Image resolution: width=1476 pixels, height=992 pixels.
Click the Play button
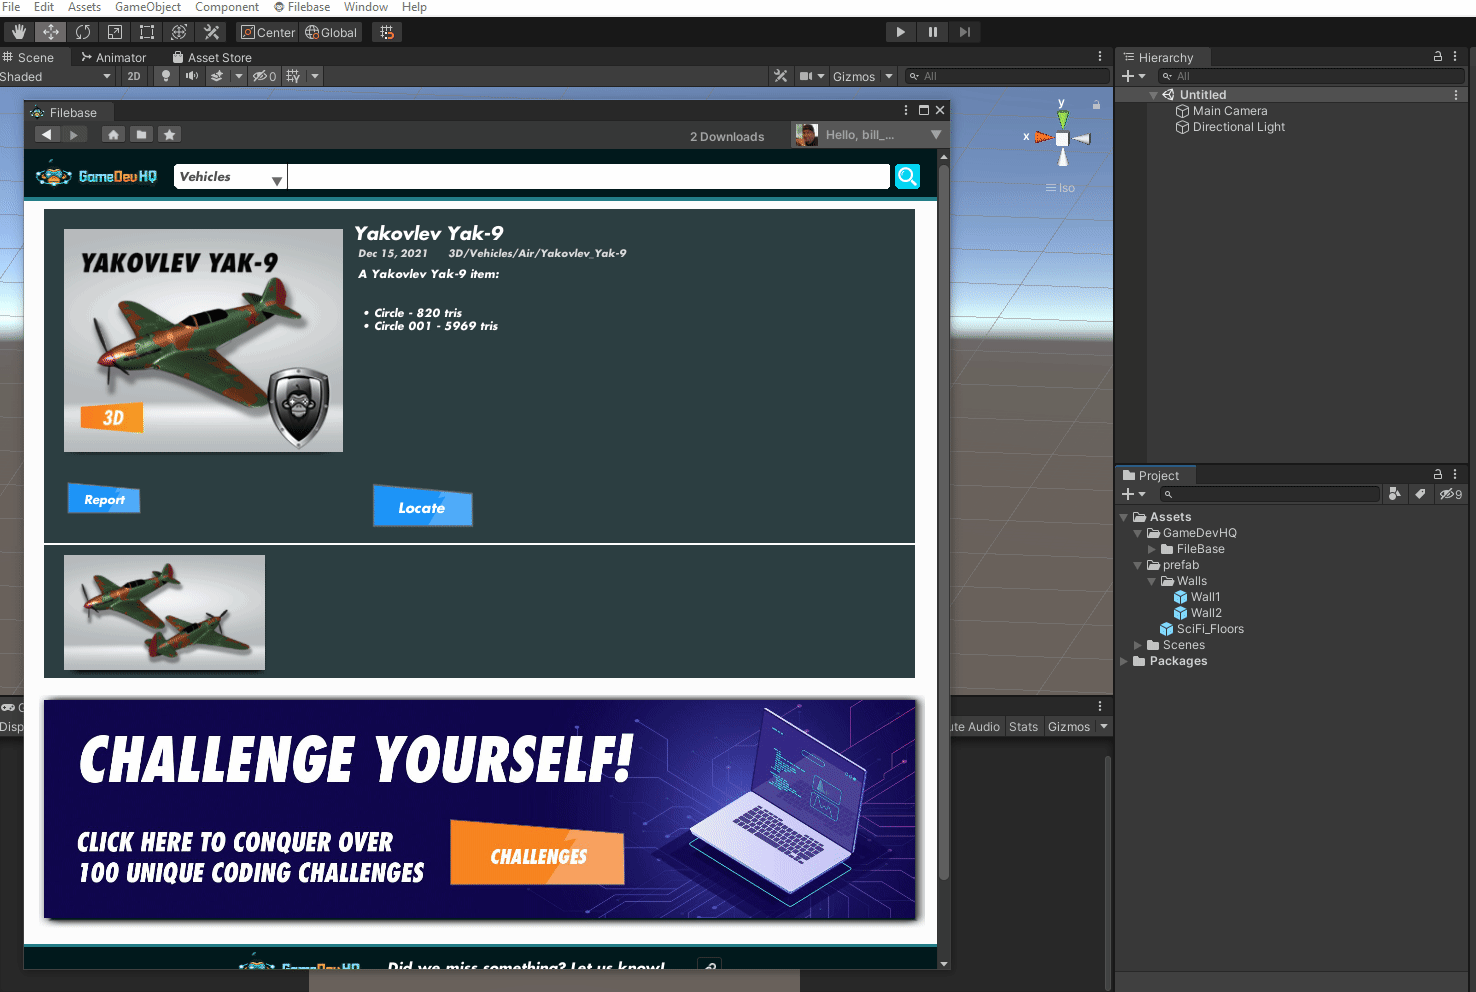coord(900,32)
